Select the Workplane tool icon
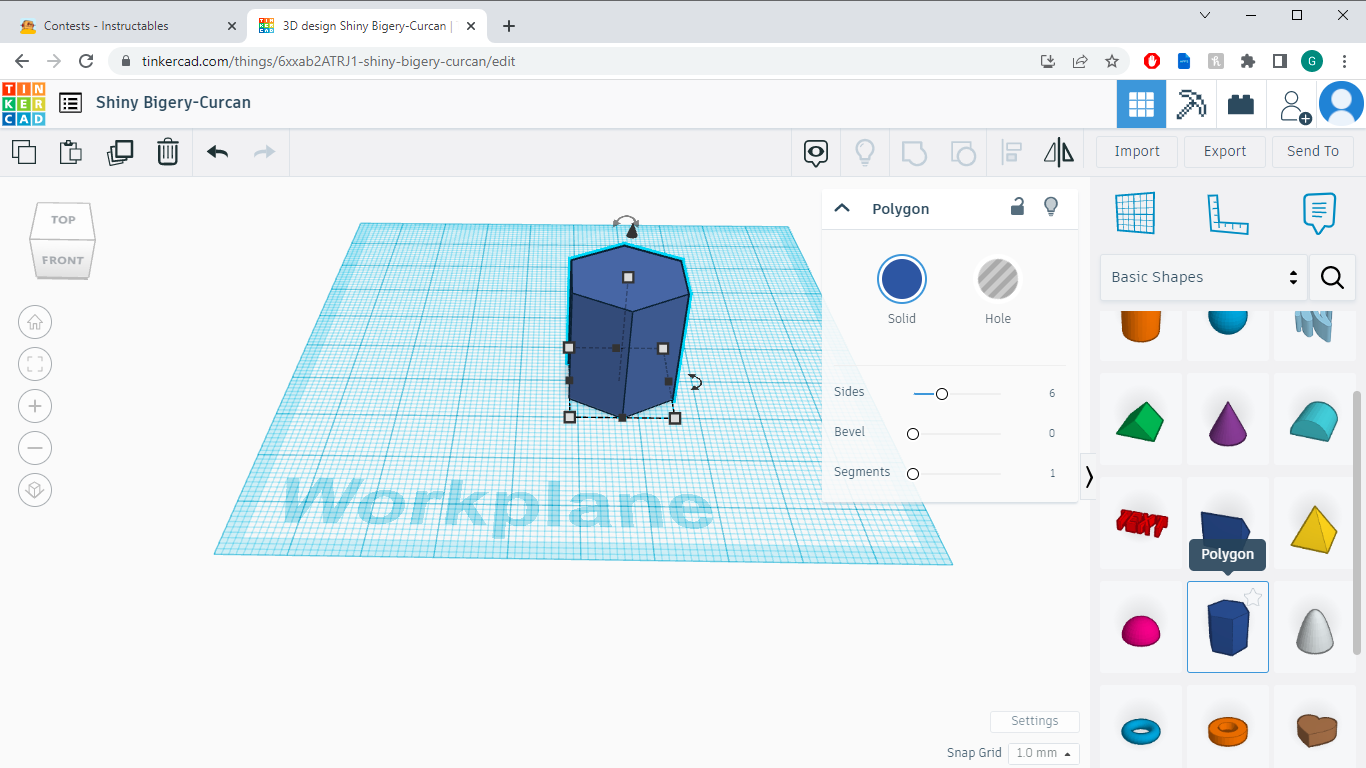 tap(1135, 213)
